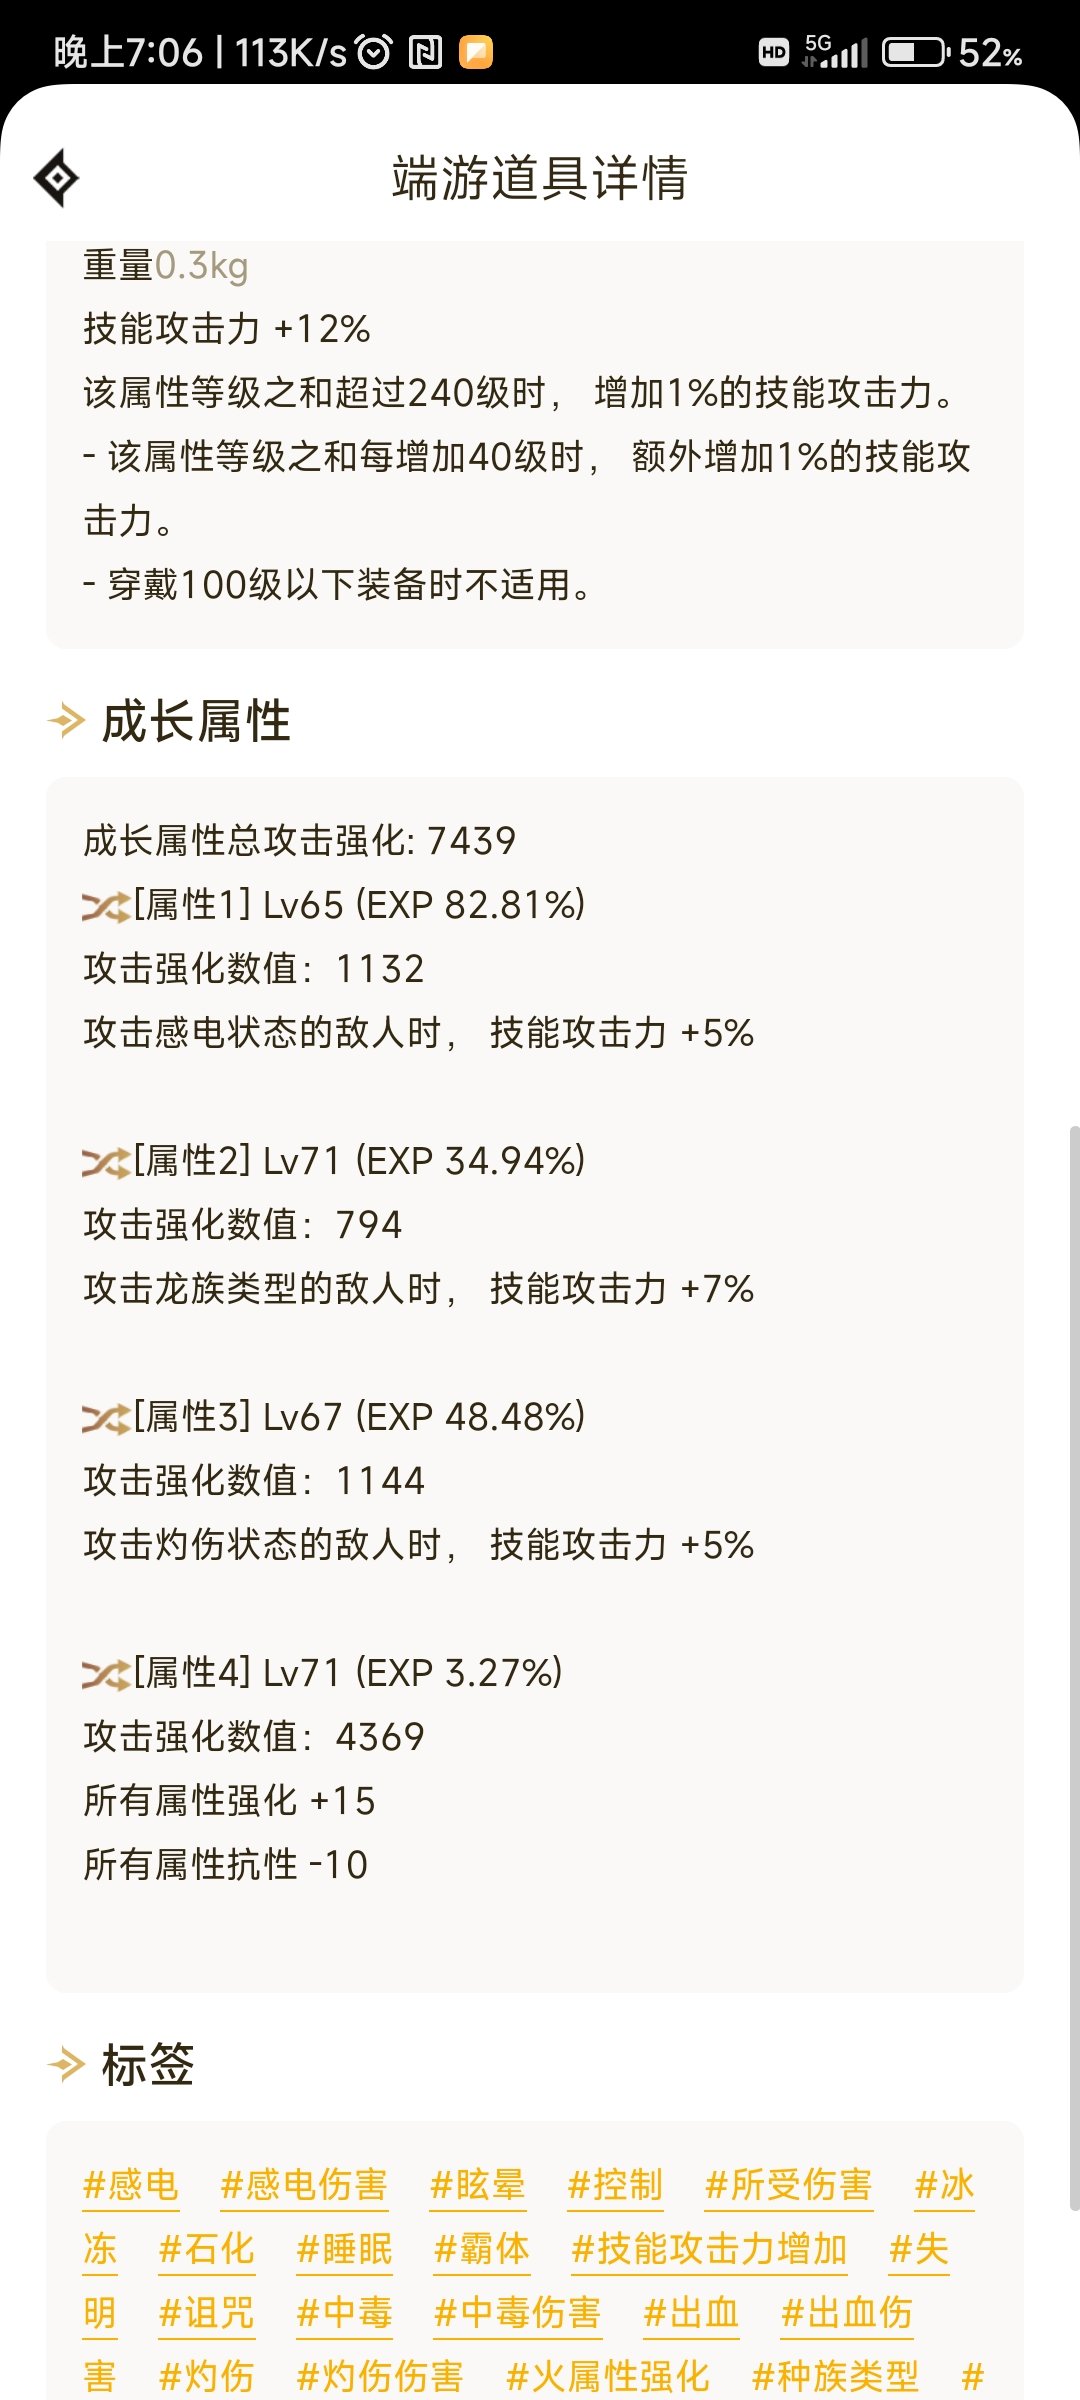Open the #眩晕 tag
This screenshot has height=2400, width=1080.
click(478, 2185)
